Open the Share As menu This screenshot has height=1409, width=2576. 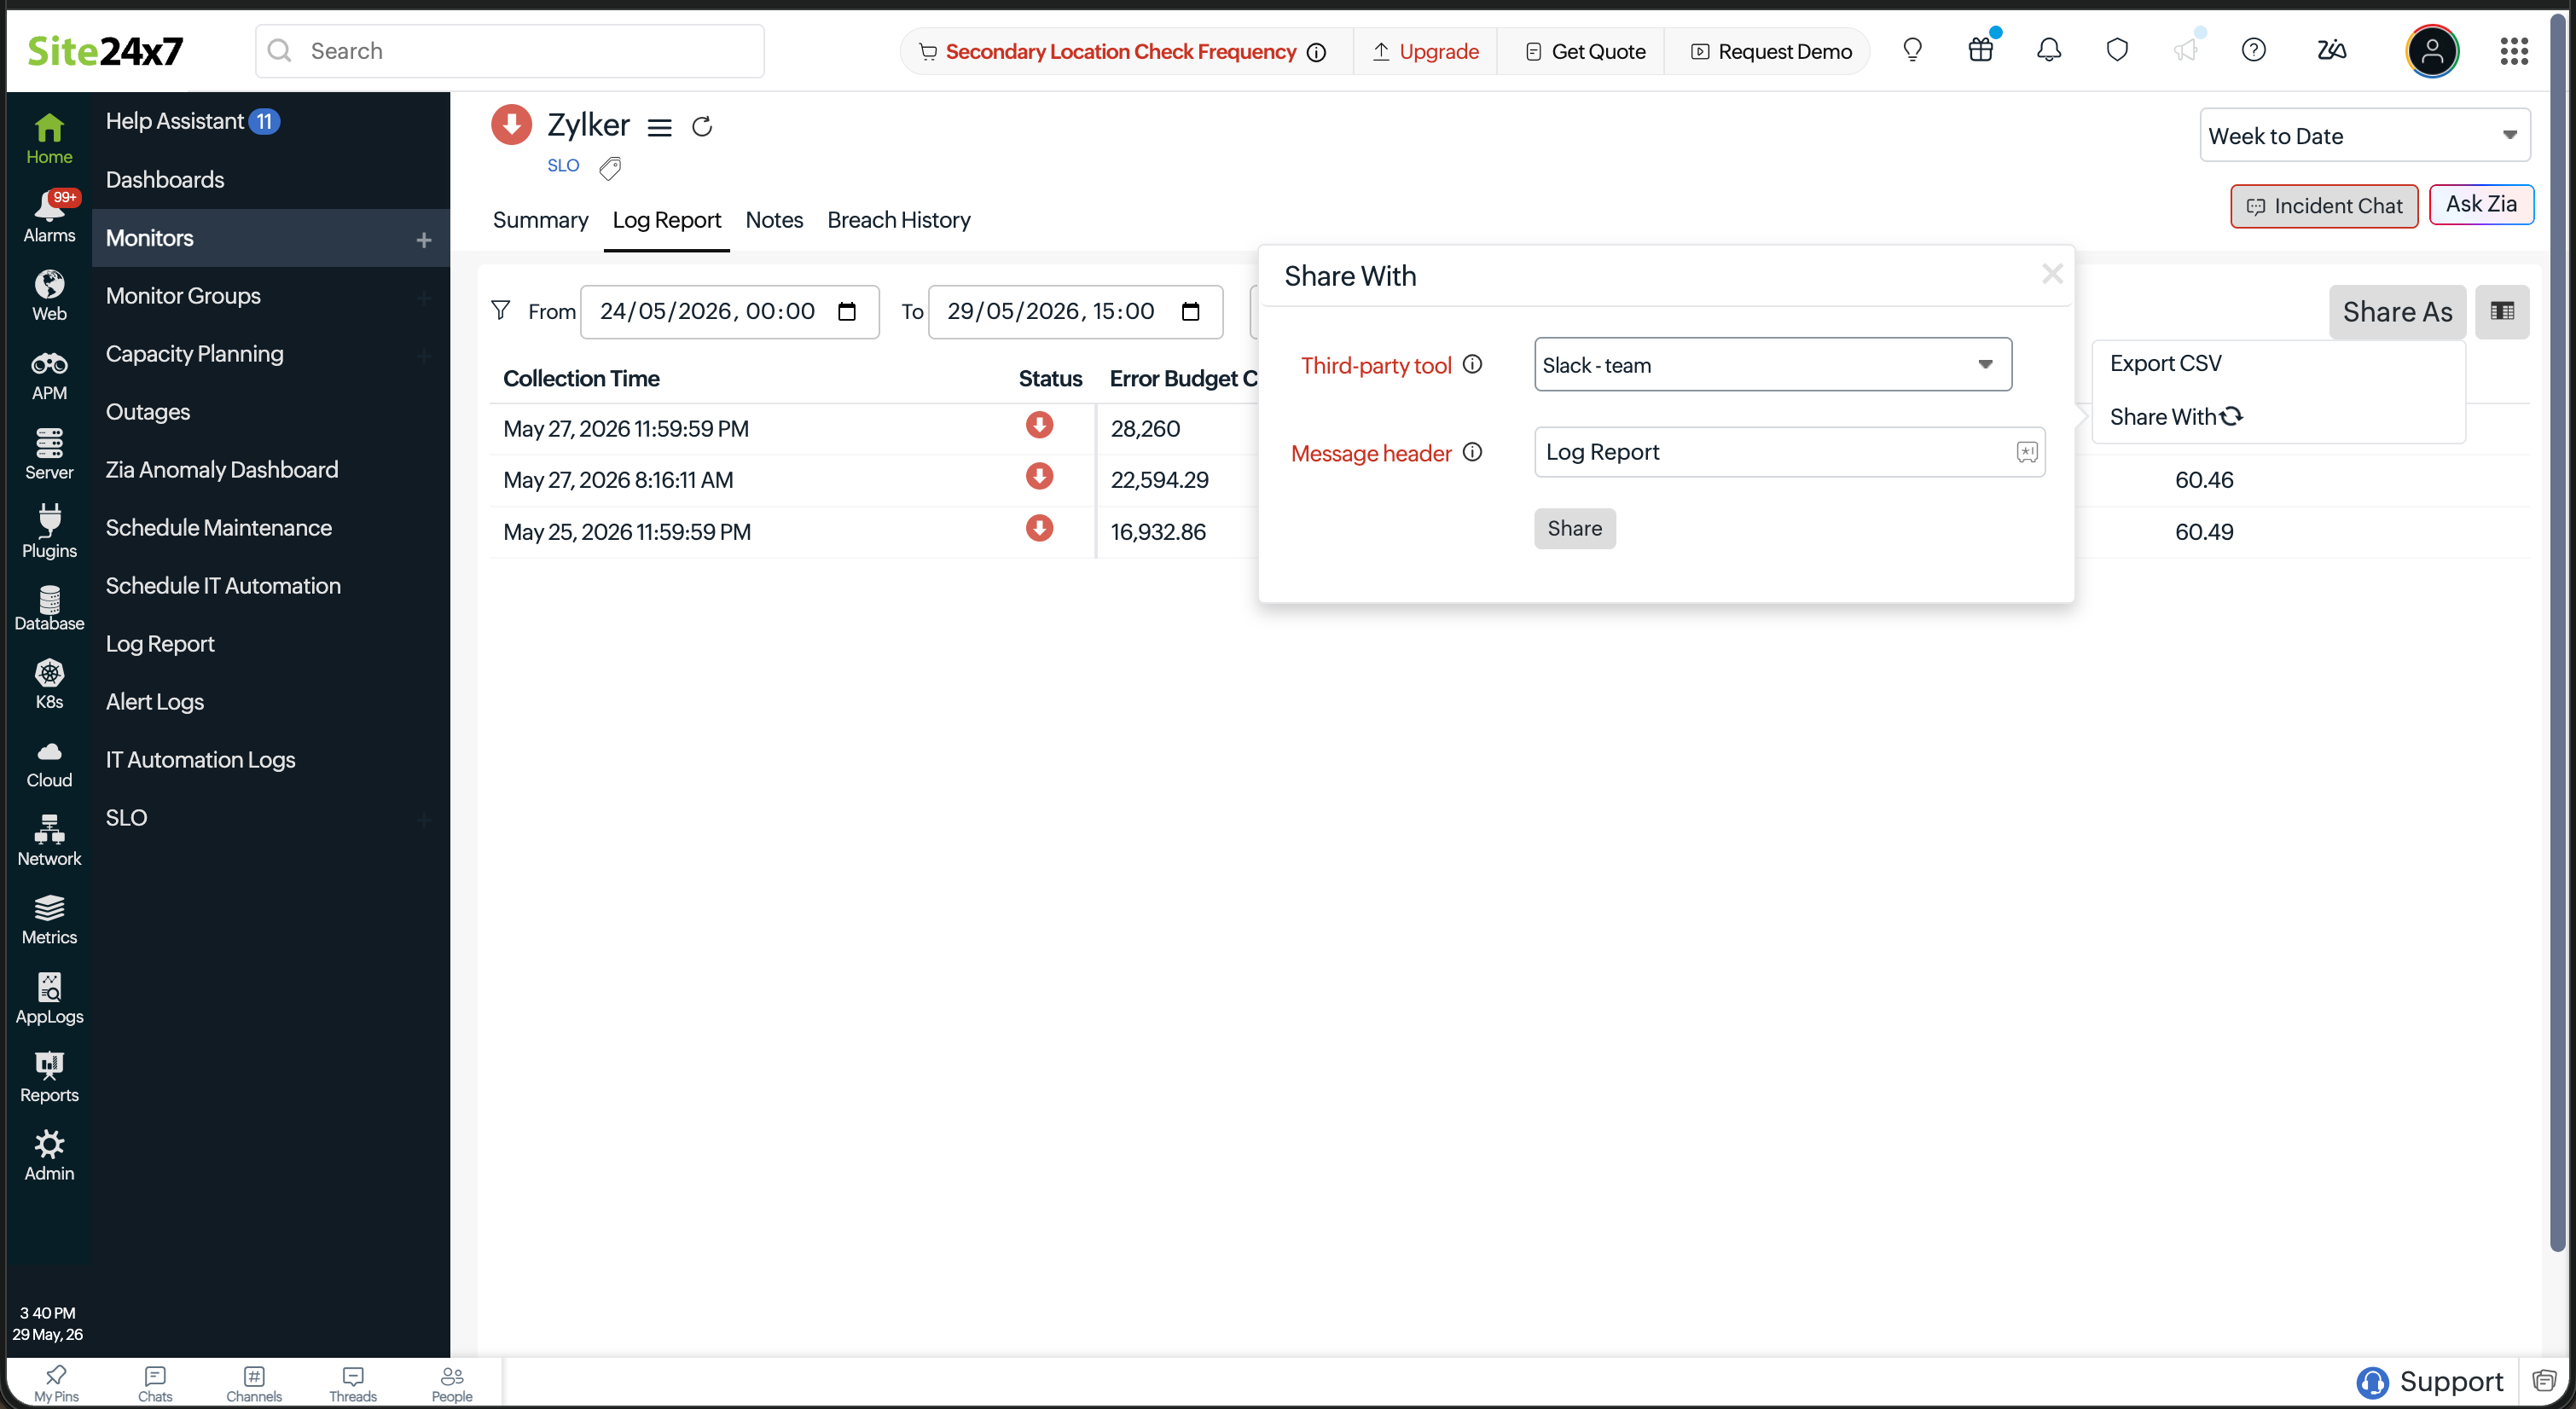2397,312
